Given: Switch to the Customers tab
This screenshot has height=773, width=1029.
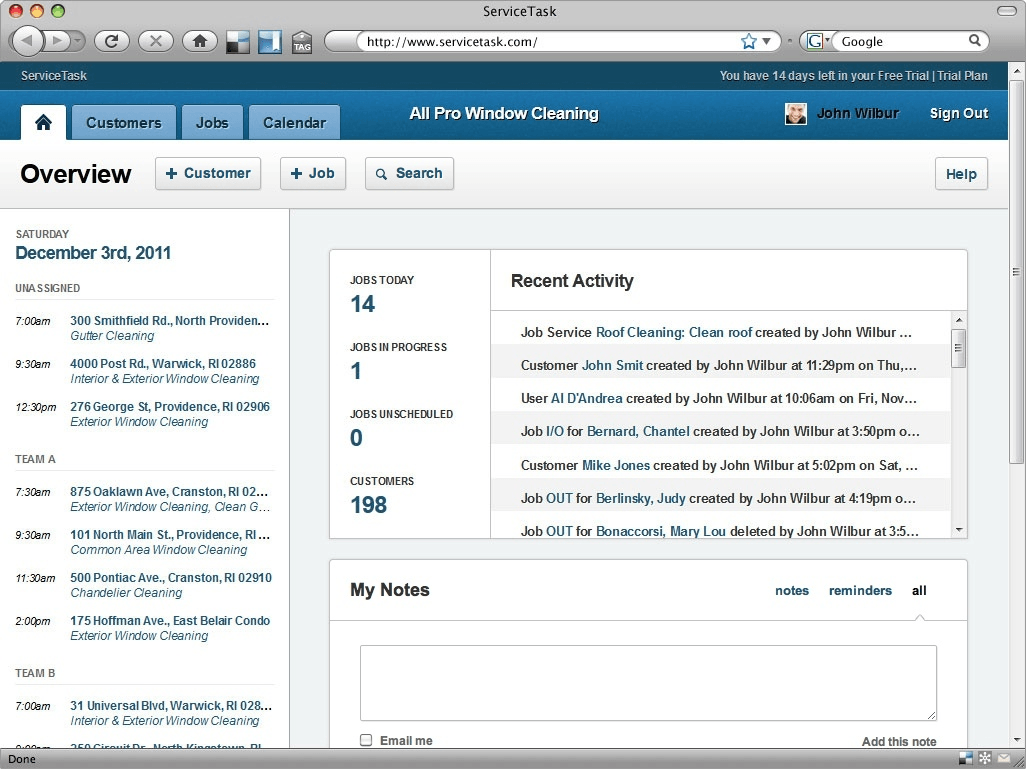Looking at the screenshot, I should (123, 122).
